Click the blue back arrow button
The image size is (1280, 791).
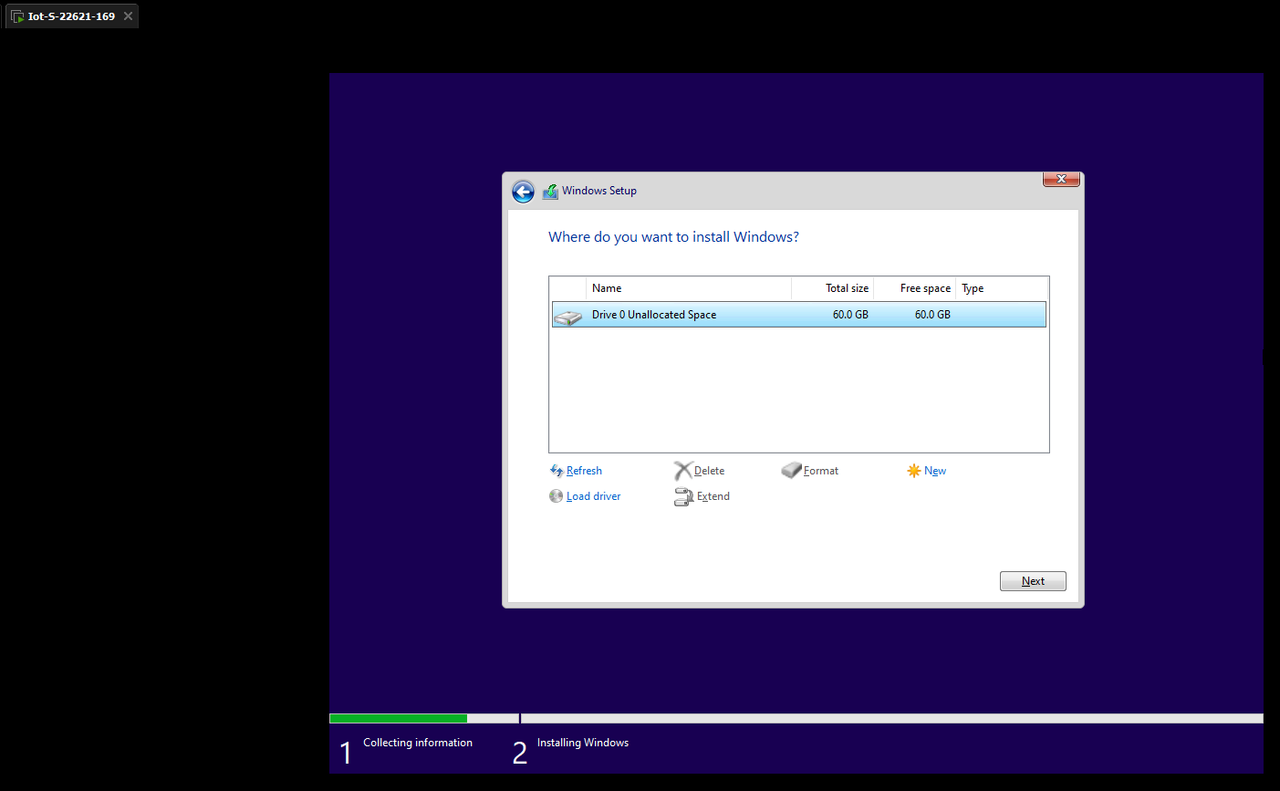click(x=523, y=192)
